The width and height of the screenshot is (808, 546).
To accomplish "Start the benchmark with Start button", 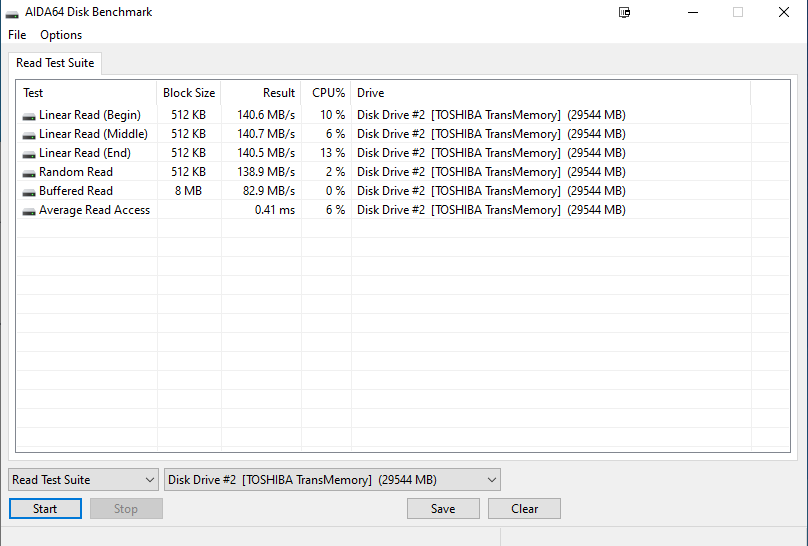I will pyautogui.click(x=45, y=508).
